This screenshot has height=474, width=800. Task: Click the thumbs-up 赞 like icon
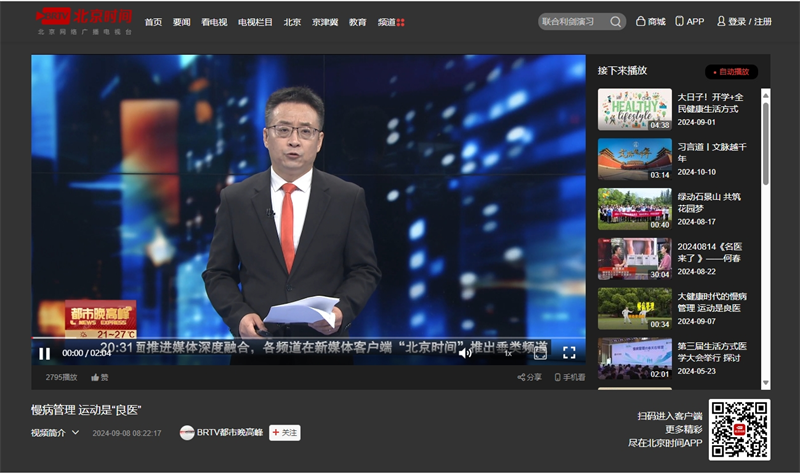point(95,378)
